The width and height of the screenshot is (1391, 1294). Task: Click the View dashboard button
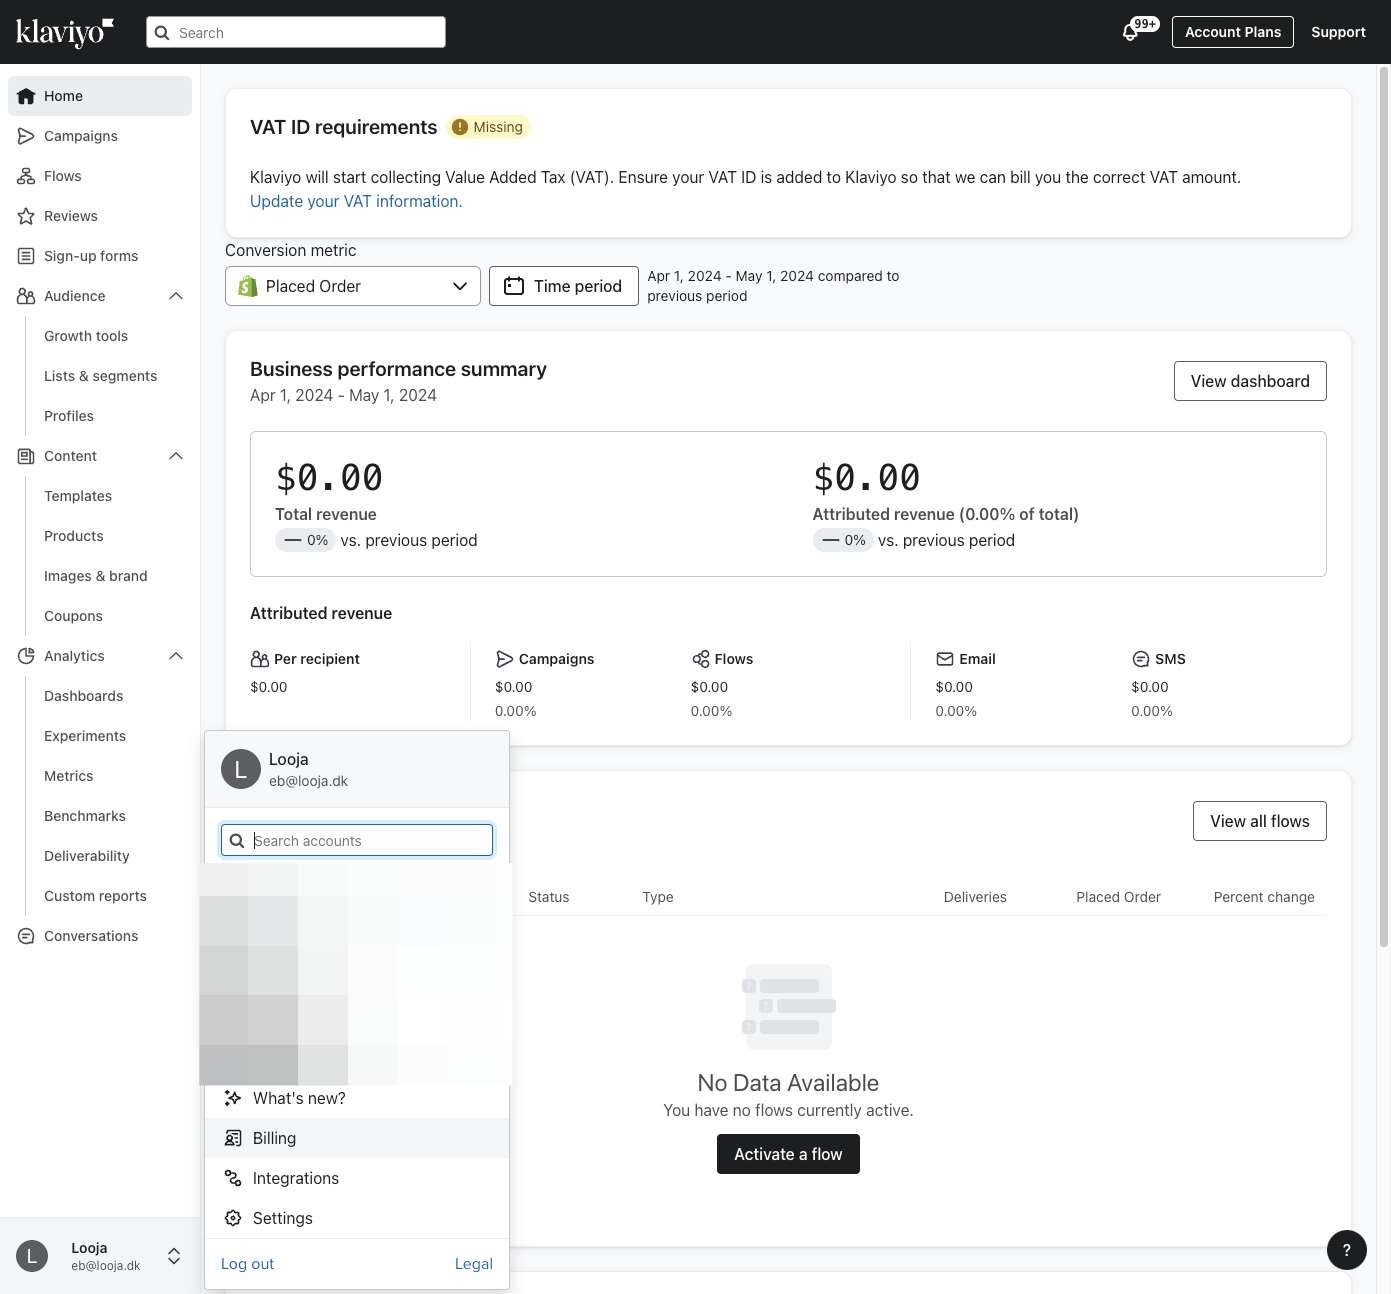tap(1250, 381)
